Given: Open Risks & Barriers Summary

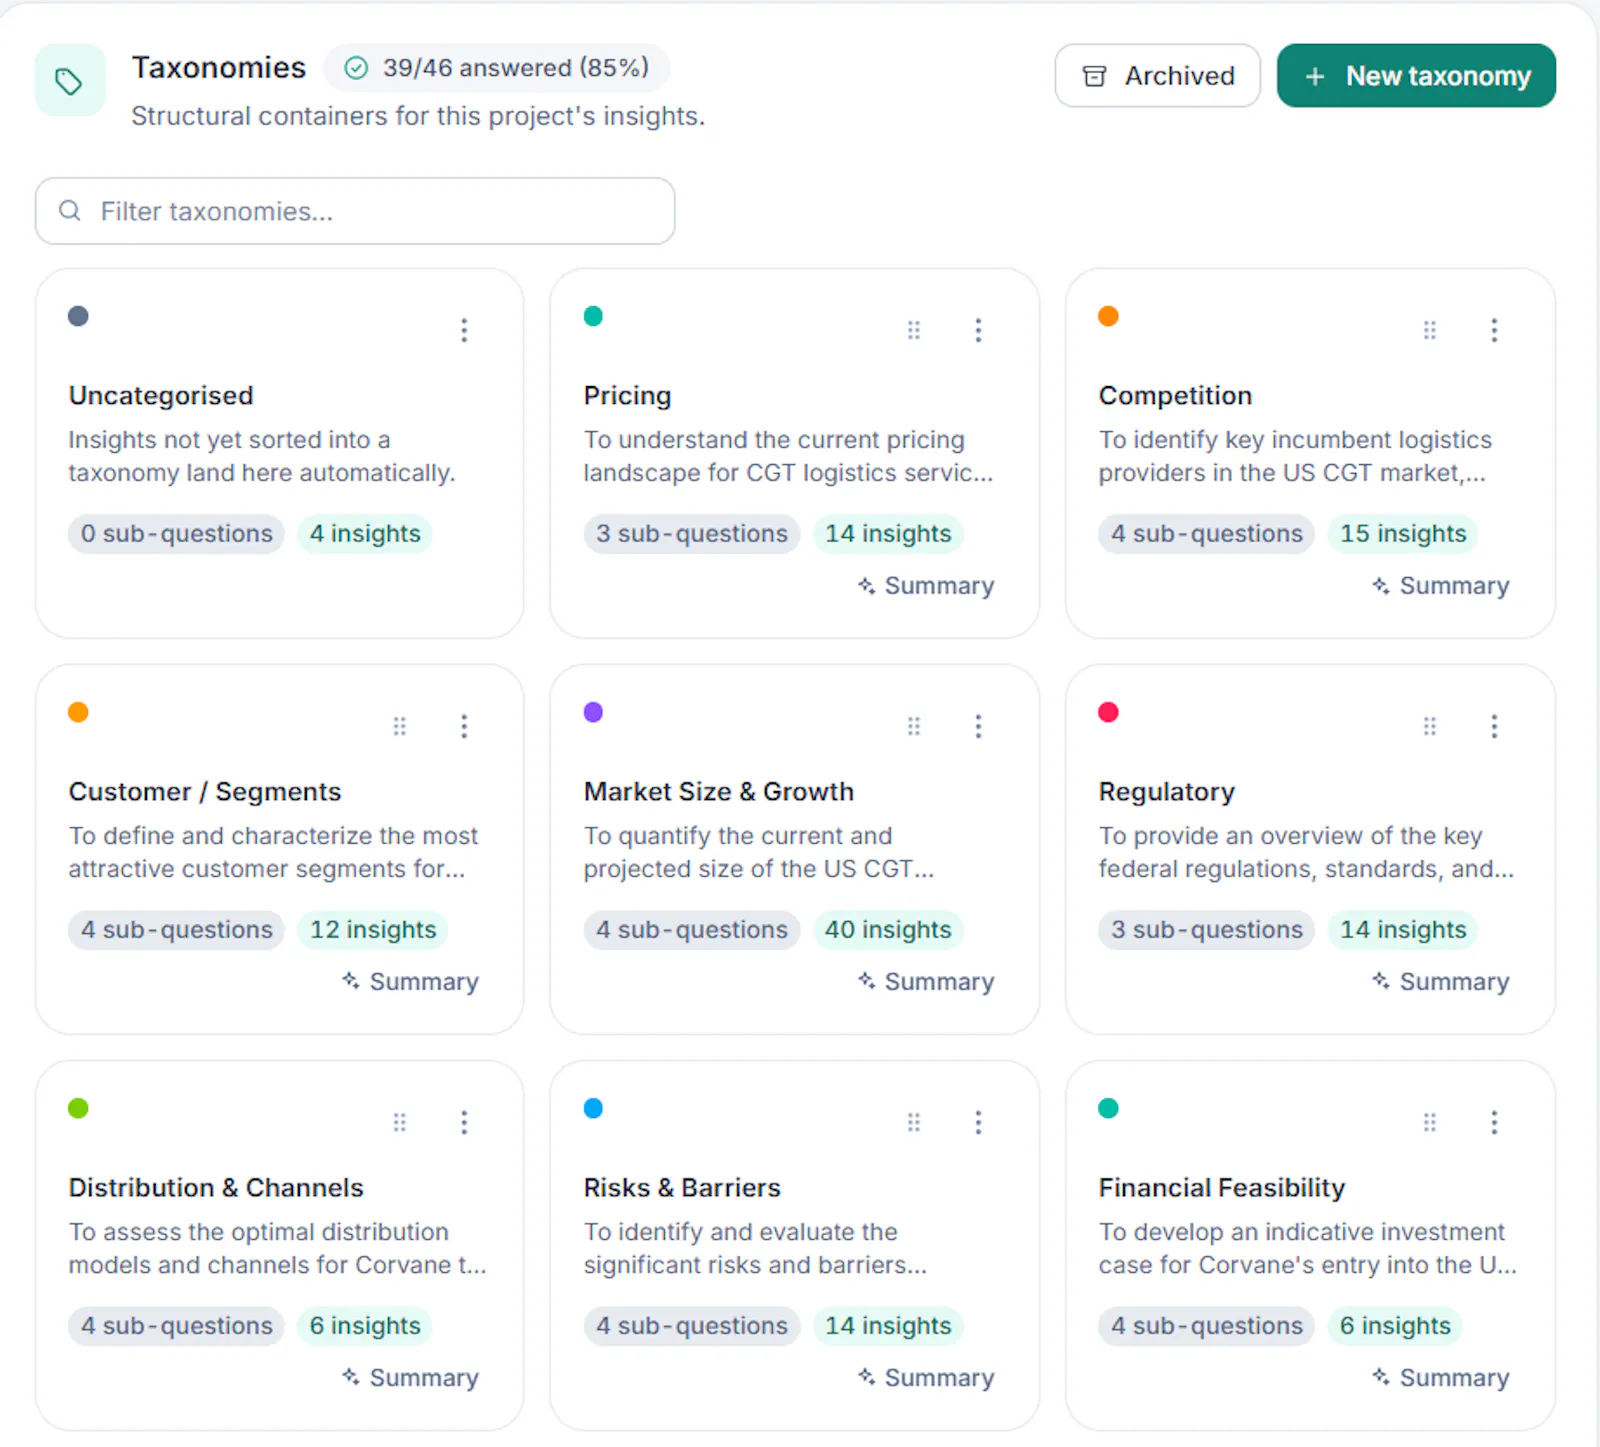Looking at the screenshot, I should pyautogui.click(x=926, y=1377).
